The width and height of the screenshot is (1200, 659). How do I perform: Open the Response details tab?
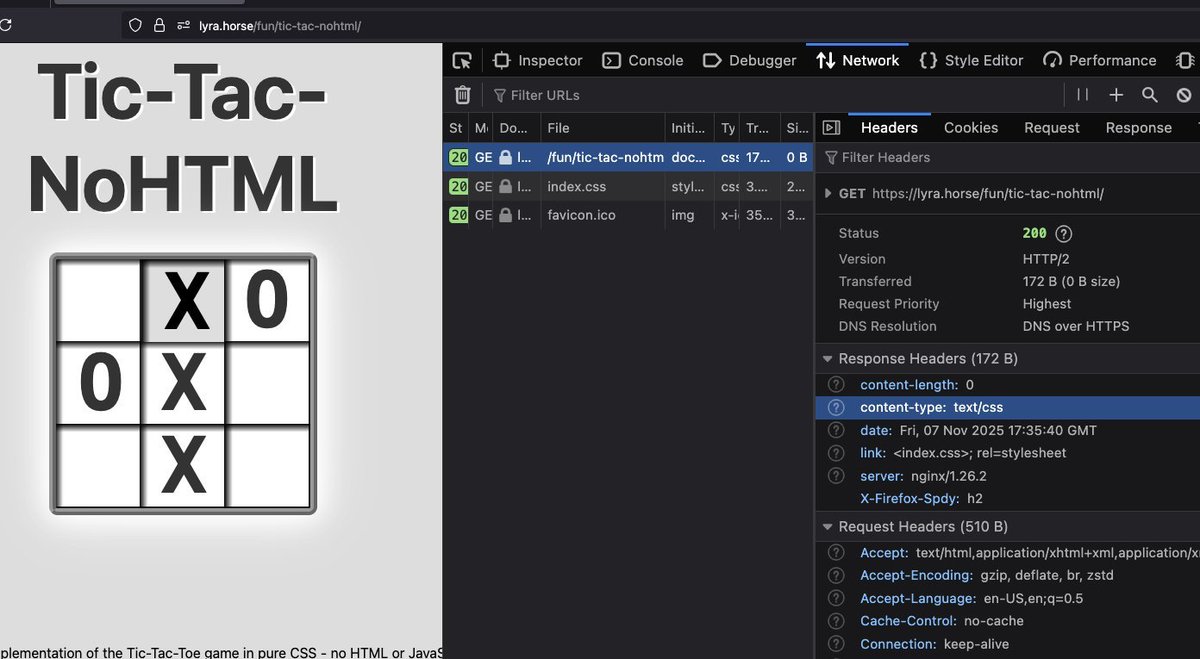pos(1138,127)
